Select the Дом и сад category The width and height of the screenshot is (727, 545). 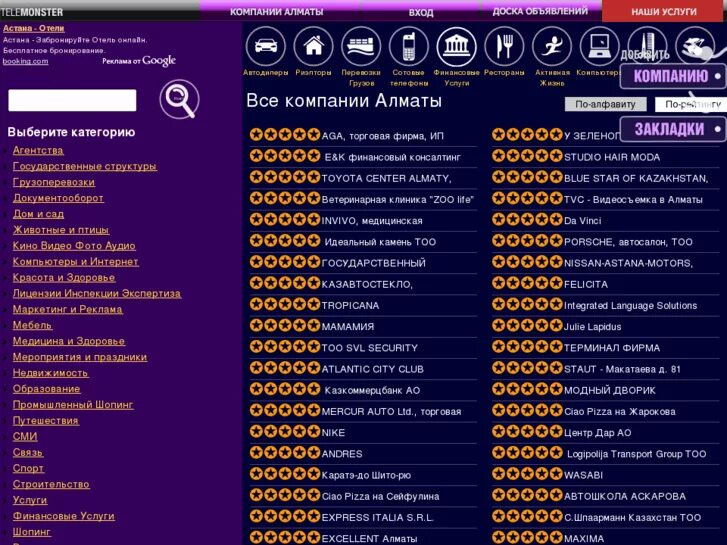[x=38, y=214]
